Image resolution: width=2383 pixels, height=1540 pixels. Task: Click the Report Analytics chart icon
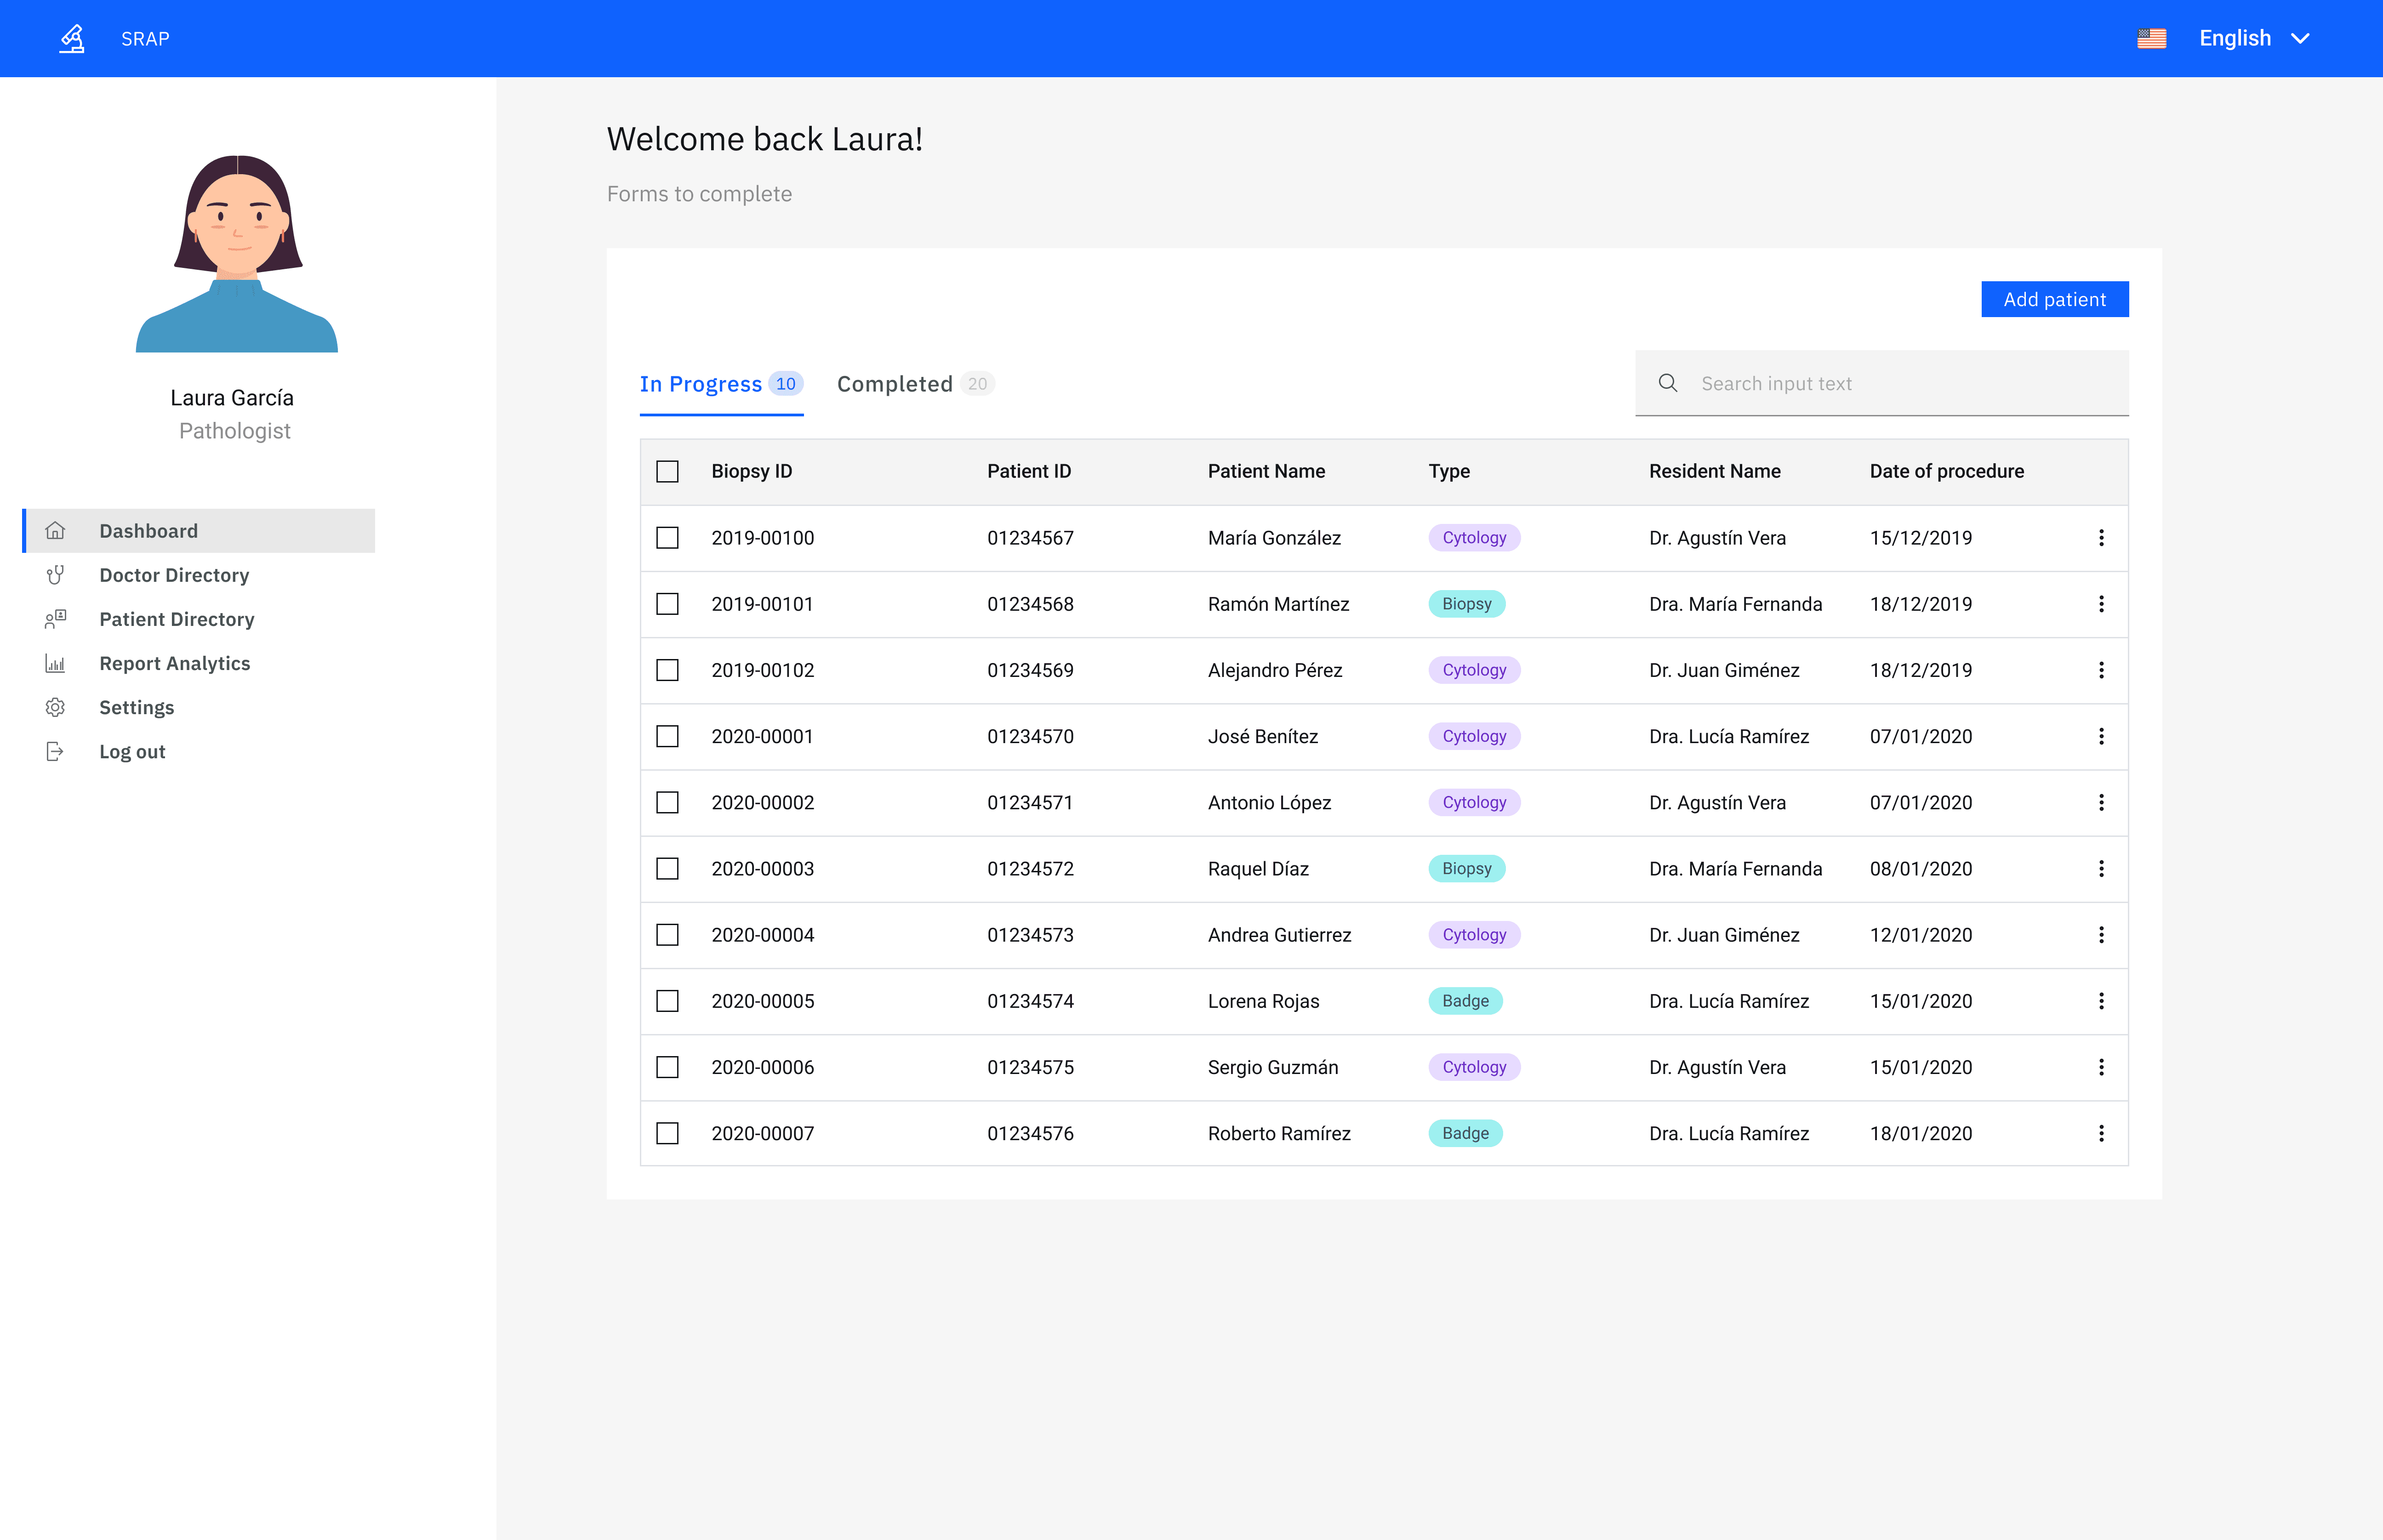coord(55,663)
